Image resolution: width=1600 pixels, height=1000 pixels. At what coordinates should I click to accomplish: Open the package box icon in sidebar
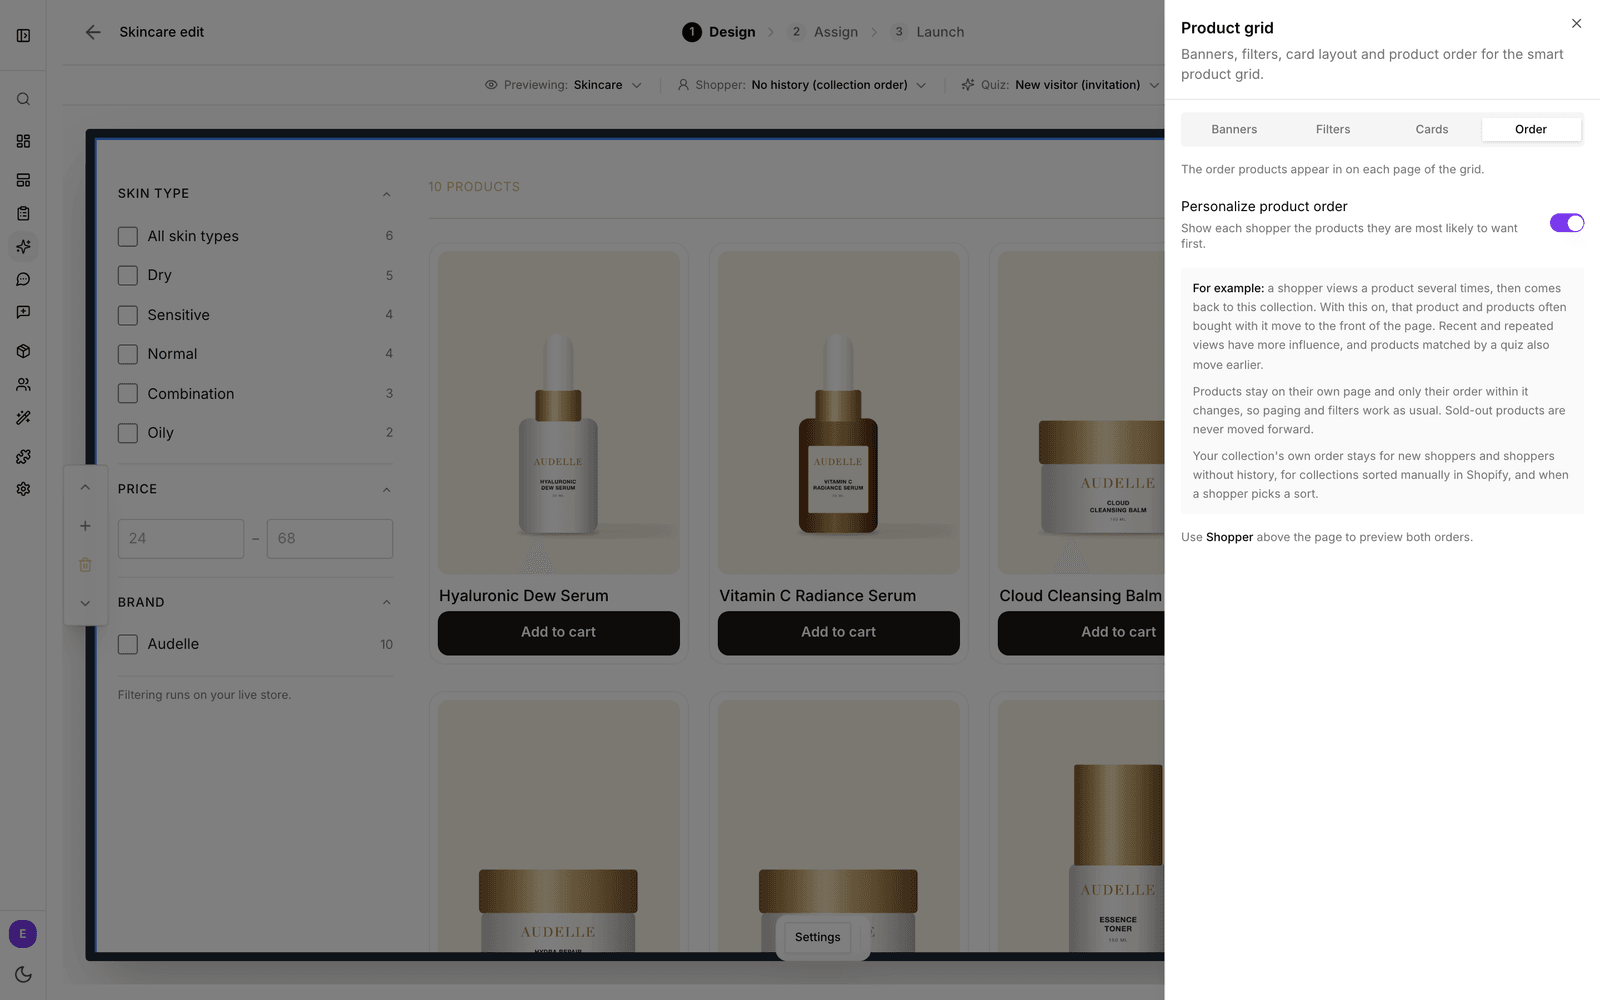23,351
